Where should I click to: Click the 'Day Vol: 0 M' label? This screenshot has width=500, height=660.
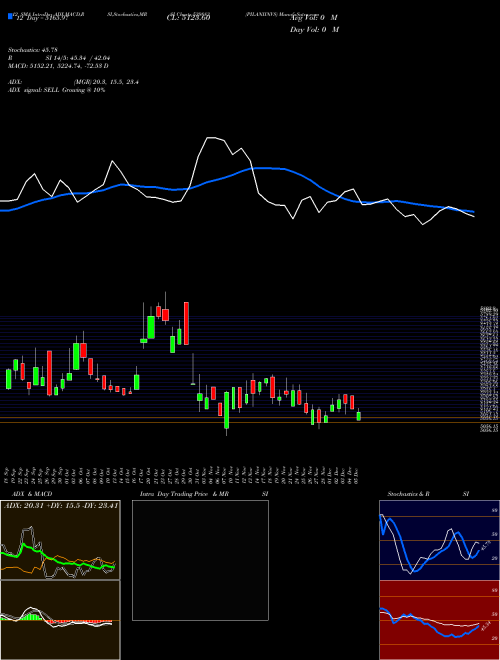314,29
